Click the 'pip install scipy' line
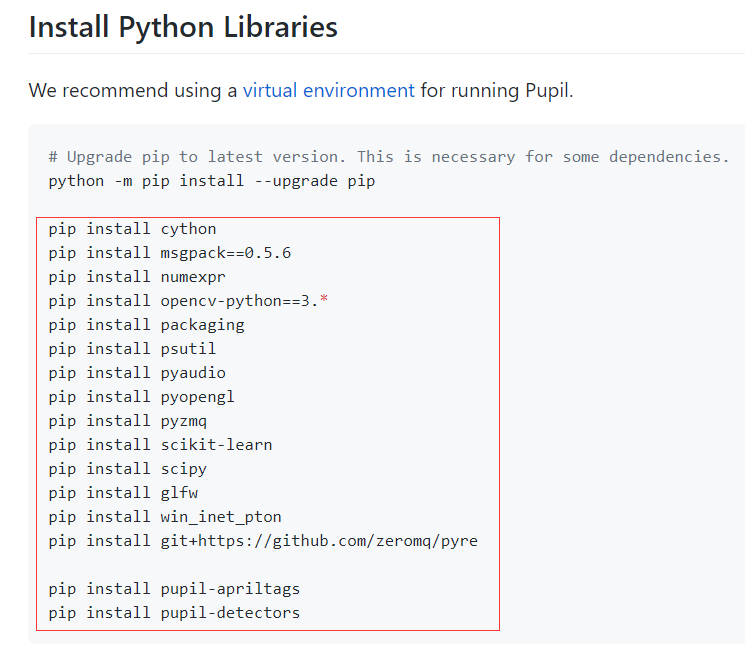The image size is (745, 654). (128, 469)
